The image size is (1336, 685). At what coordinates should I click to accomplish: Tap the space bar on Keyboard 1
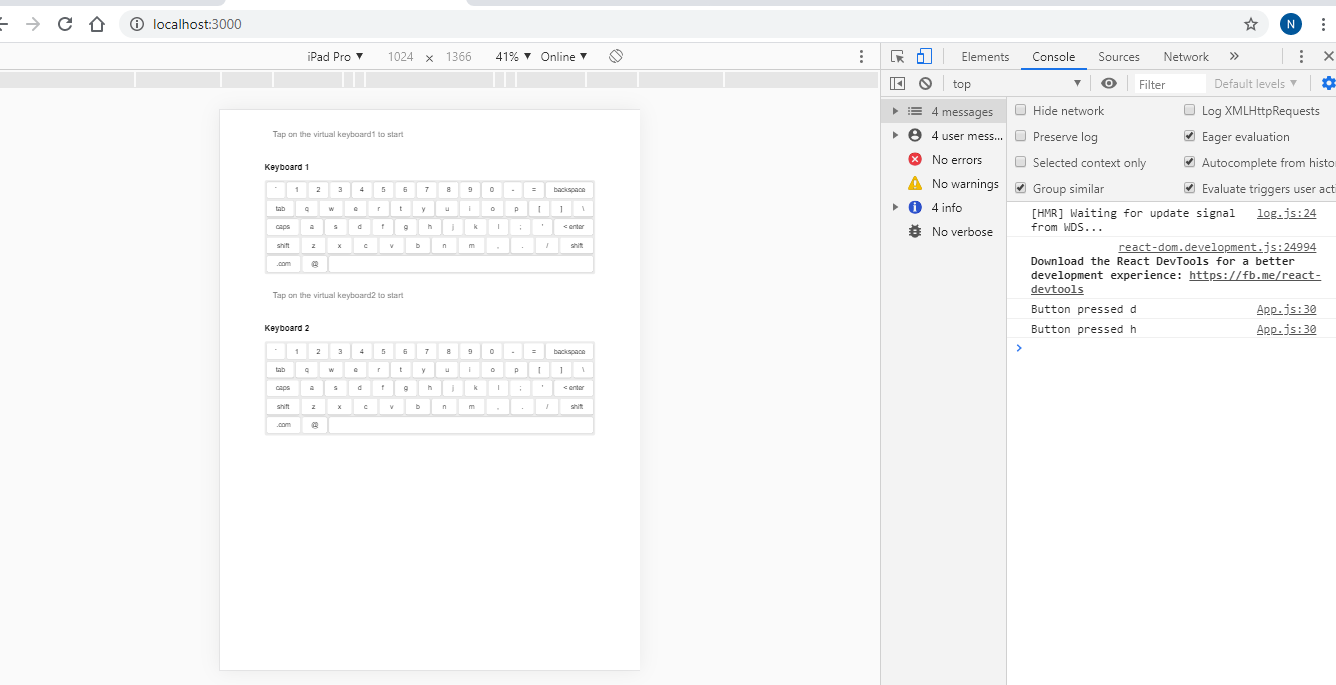(461, 264)
